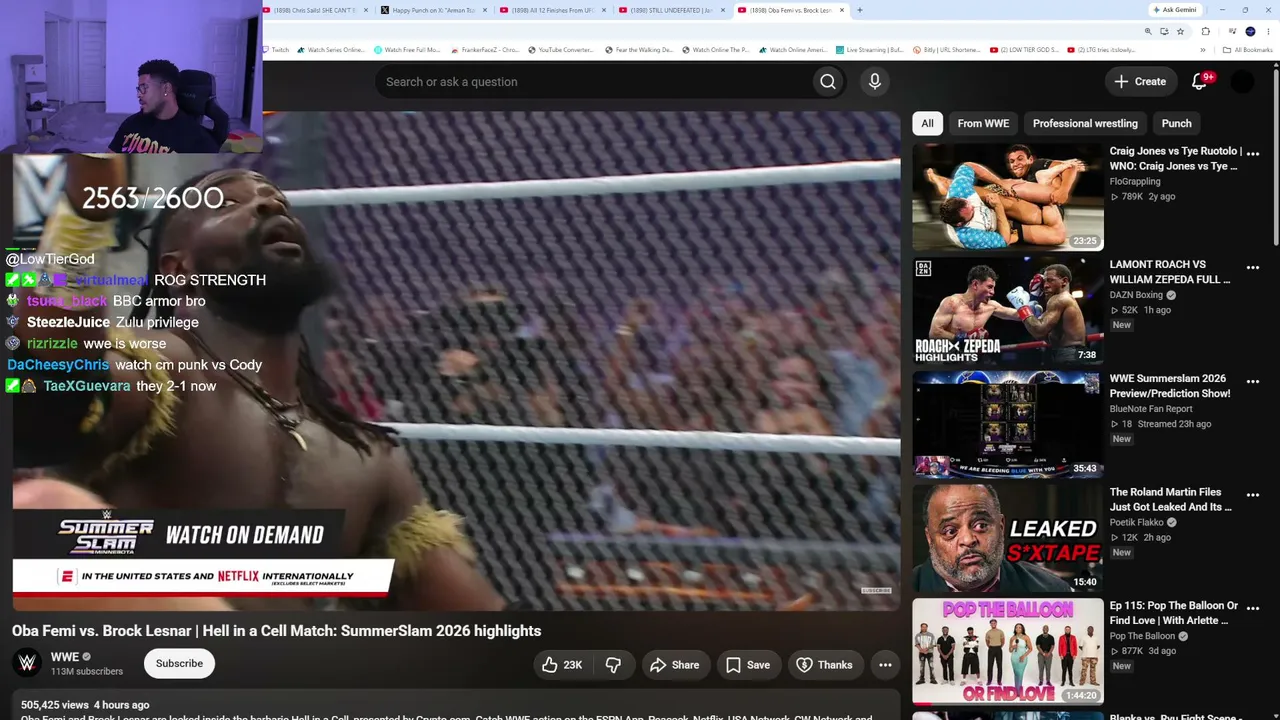This screenshot has height=720, width=1280.
Task: Click the Ask Gemini button
Action: coord(1175,10)
